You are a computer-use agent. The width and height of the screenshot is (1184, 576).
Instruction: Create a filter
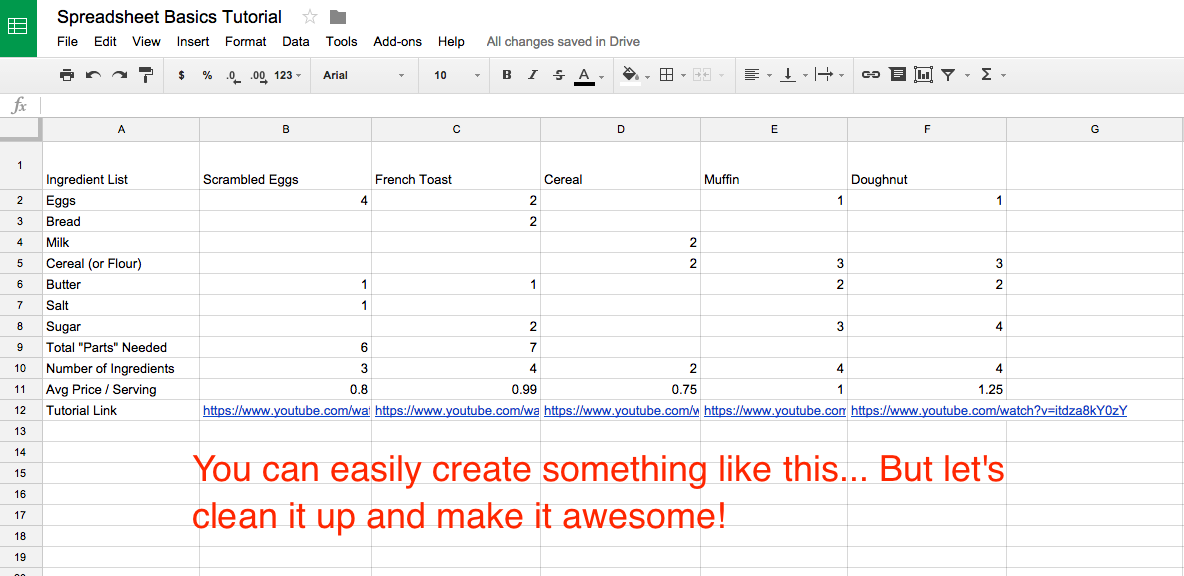coord(948,74)
